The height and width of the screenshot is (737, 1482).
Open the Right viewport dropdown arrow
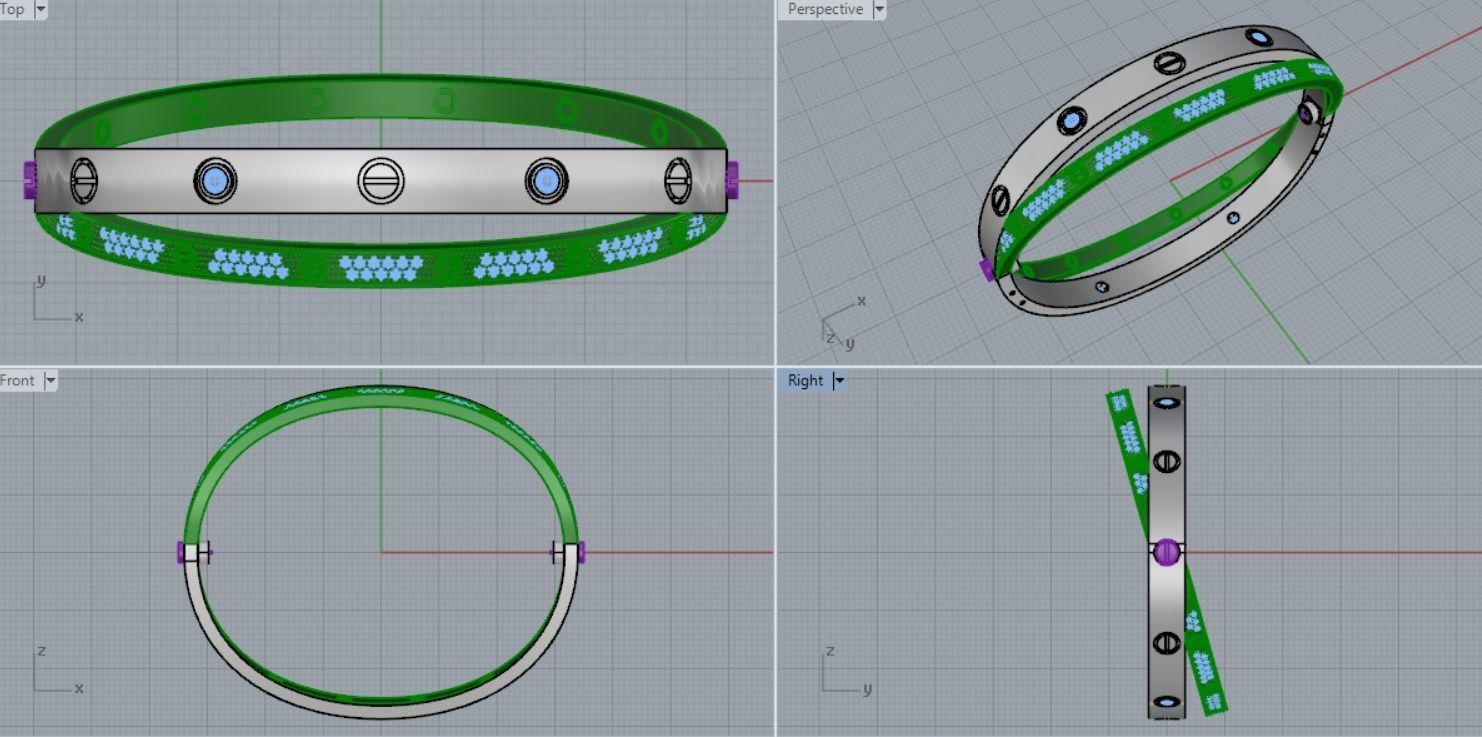[839, 380]
